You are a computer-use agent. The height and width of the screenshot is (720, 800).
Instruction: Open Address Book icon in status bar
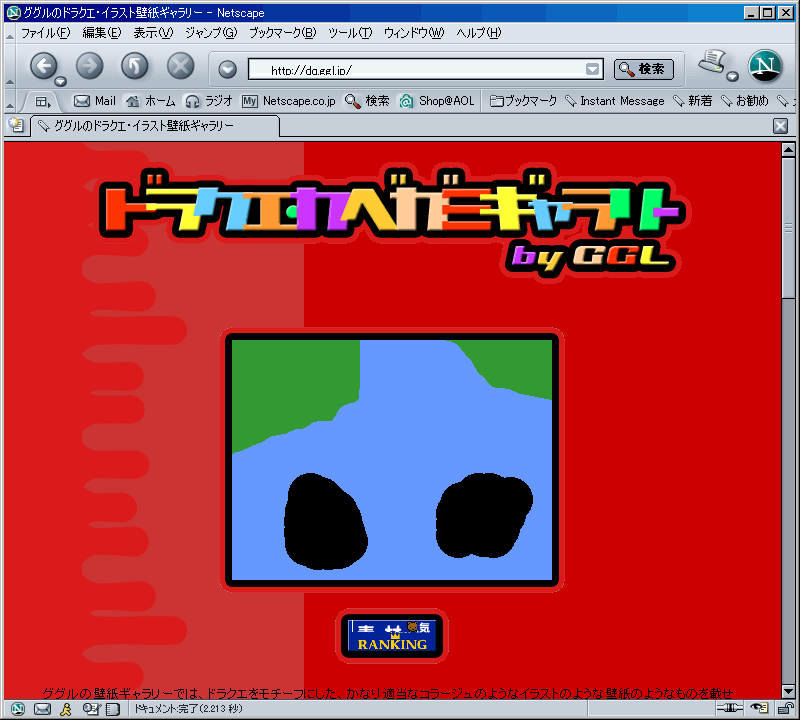[113, 708]
